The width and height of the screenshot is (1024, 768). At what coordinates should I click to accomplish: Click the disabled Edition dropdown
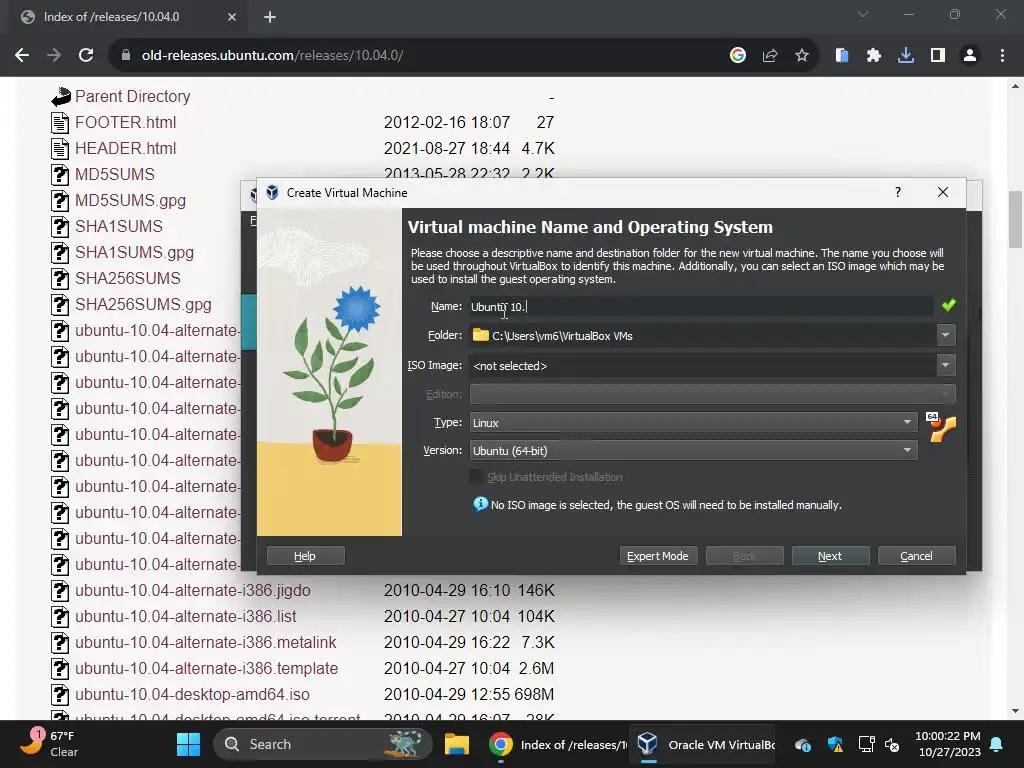click(x=712, y=394)
